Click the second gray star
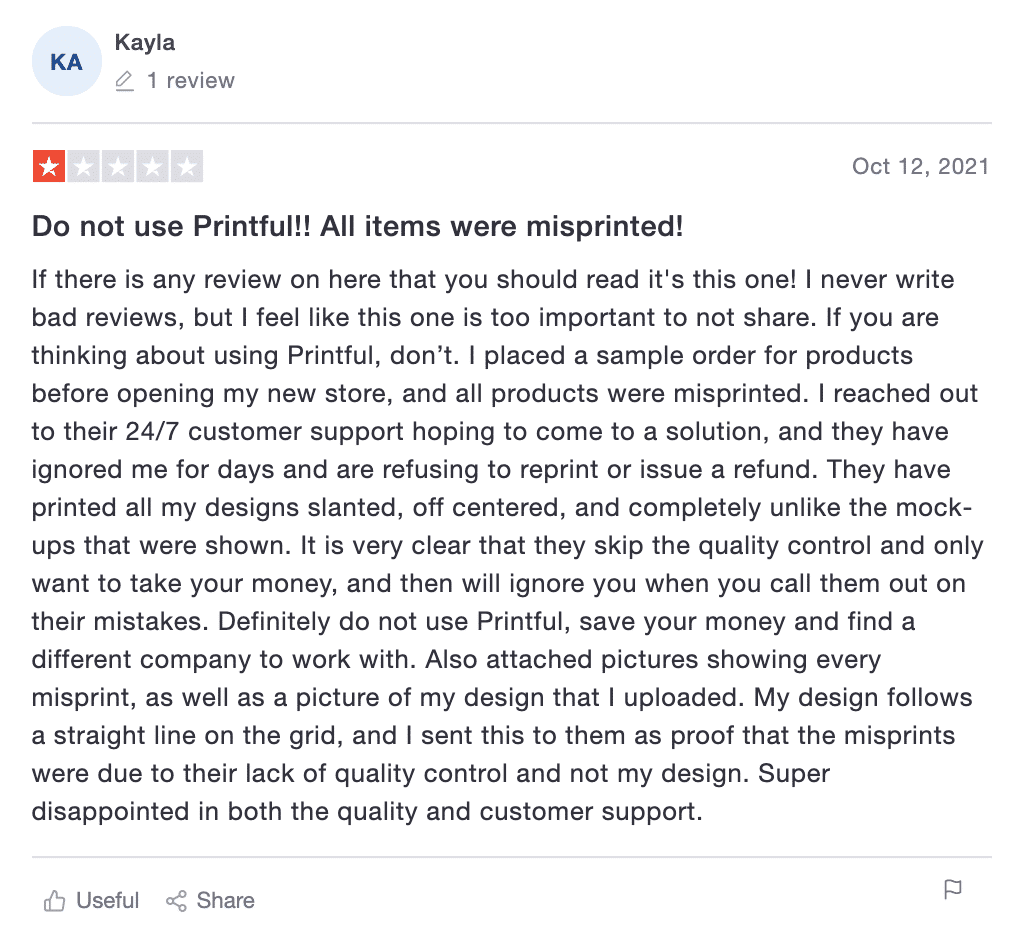 click(83, 166)
